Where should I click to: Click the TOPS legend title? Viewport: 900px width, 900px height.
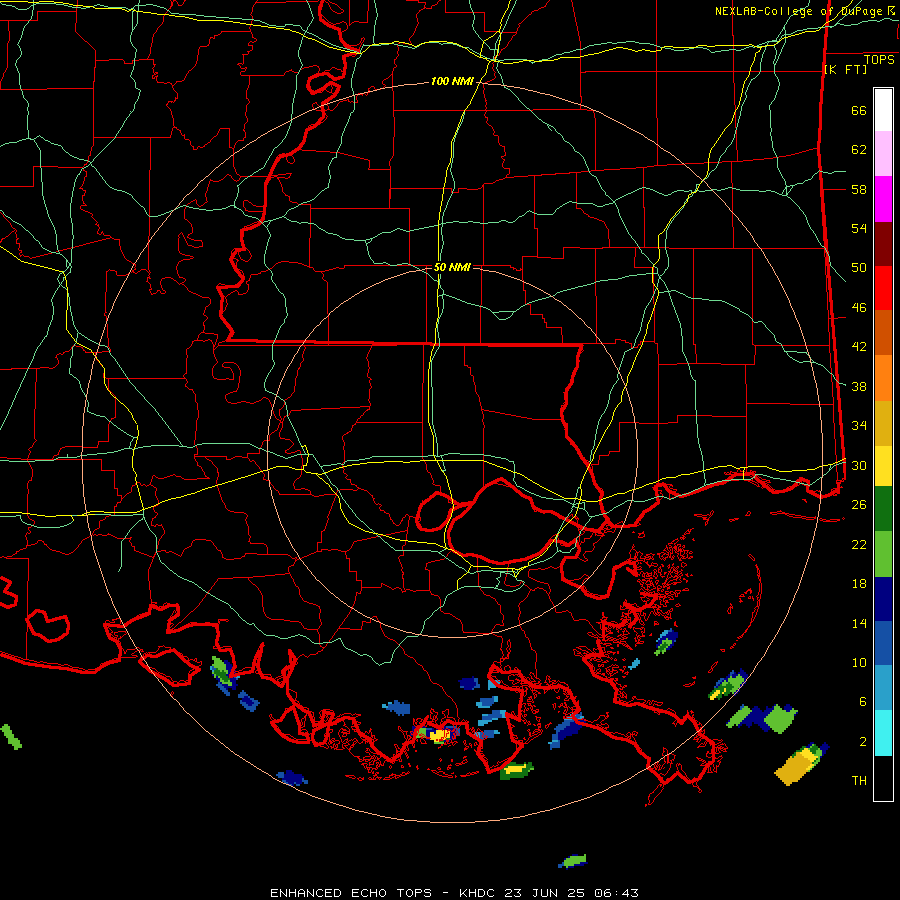tap(879, 59)
